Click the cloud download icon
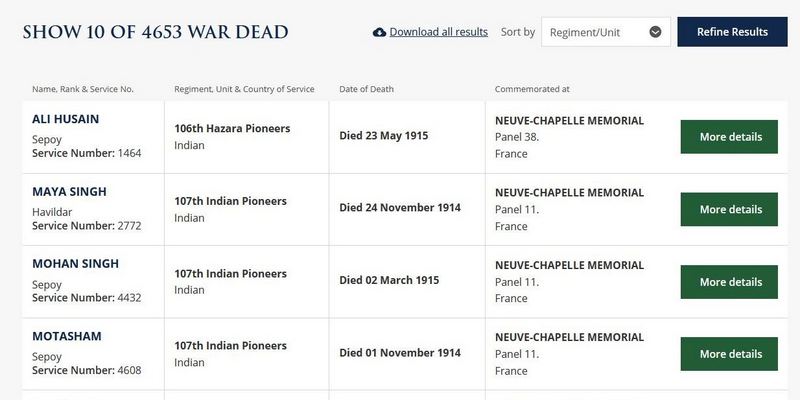Screen dimensions: 800x400 tap(379, 32)
